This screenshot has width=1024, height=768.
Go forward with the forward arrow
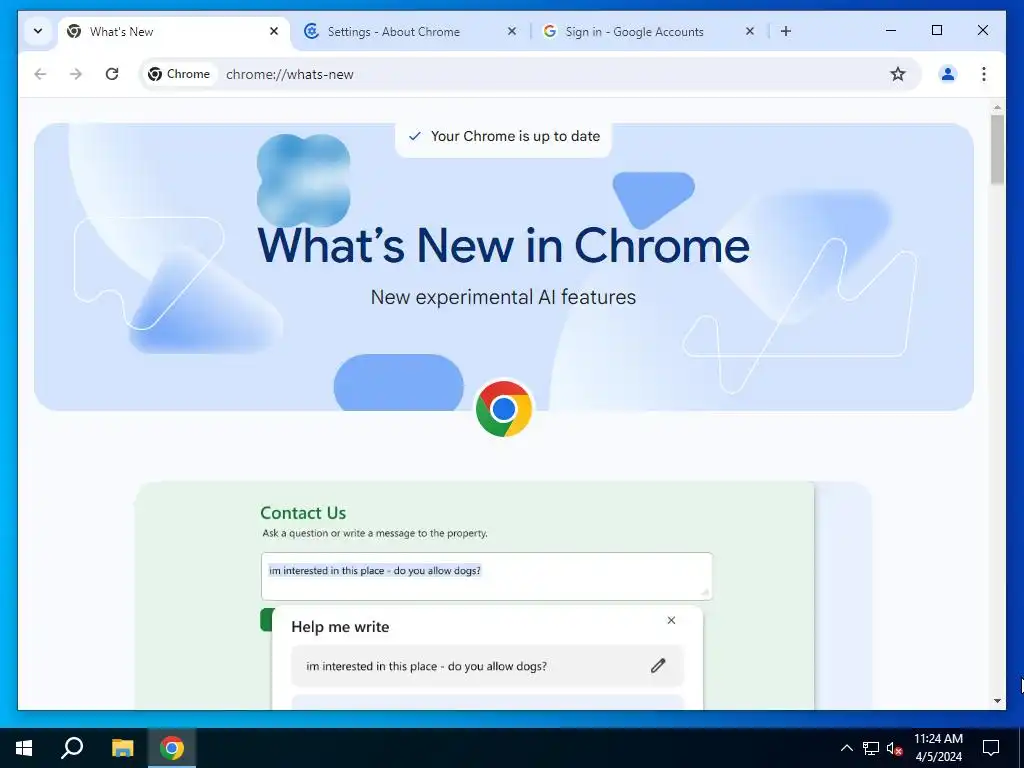click(76, 74)
